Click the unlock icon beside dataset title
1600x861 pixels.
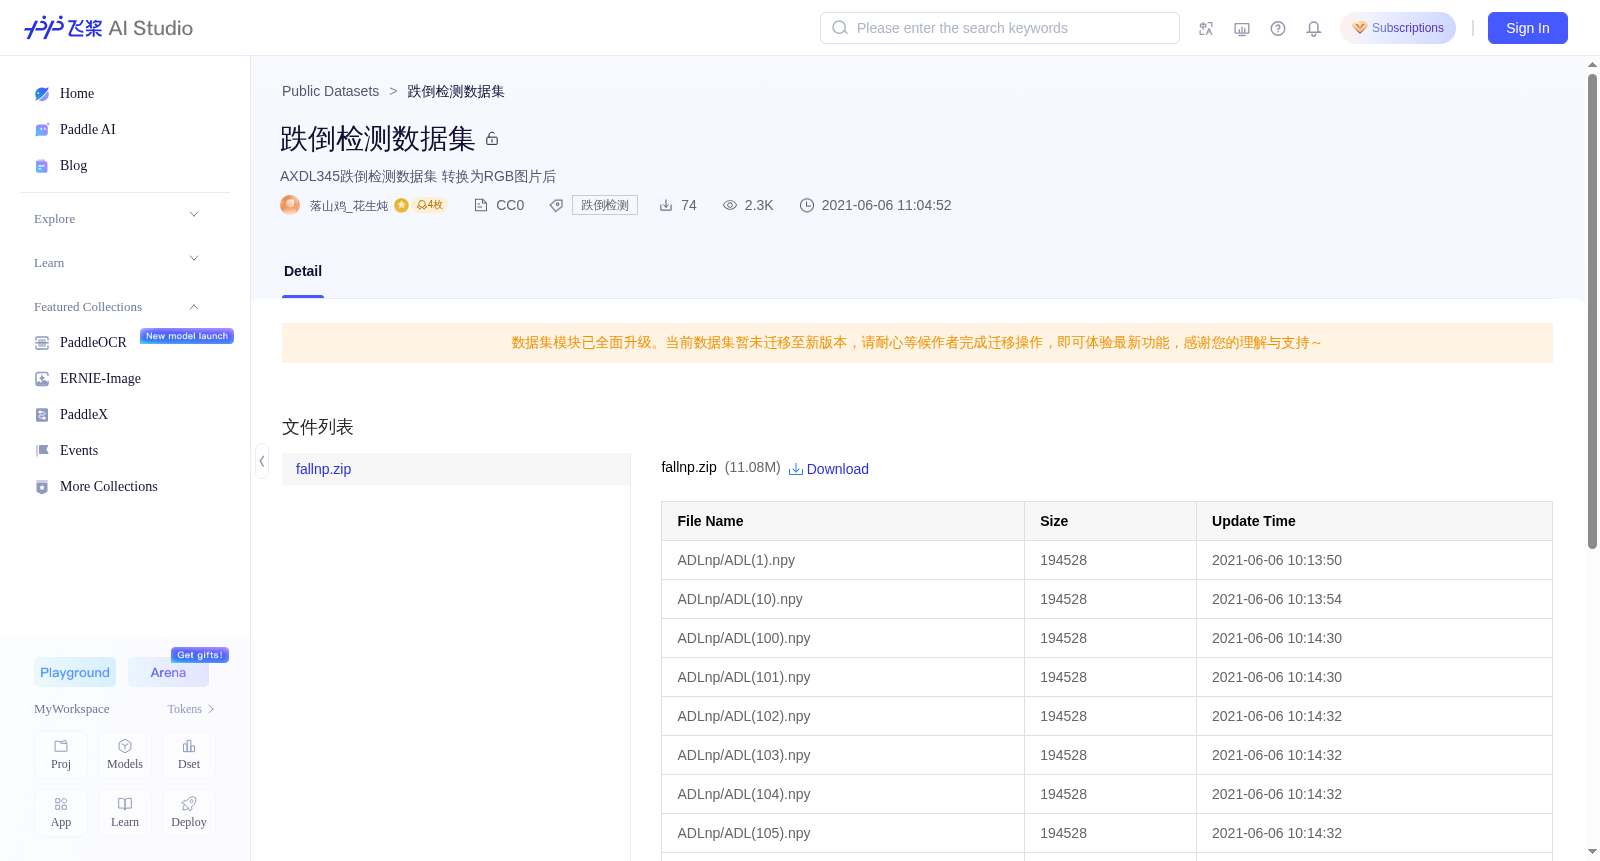point(492,139)
